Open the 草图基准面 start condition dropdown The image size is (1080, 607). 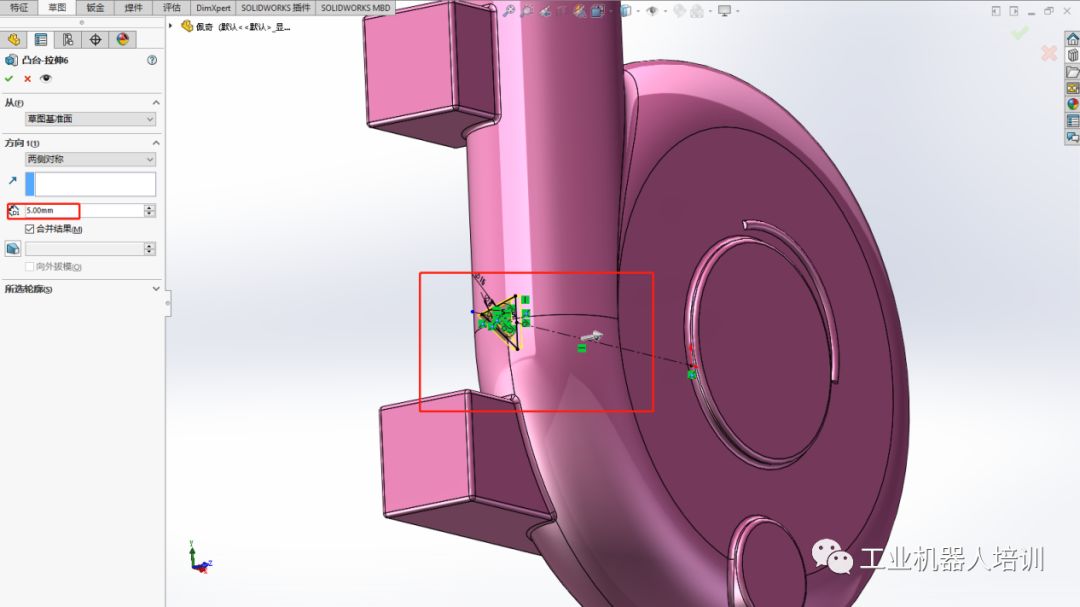point(90,119)
